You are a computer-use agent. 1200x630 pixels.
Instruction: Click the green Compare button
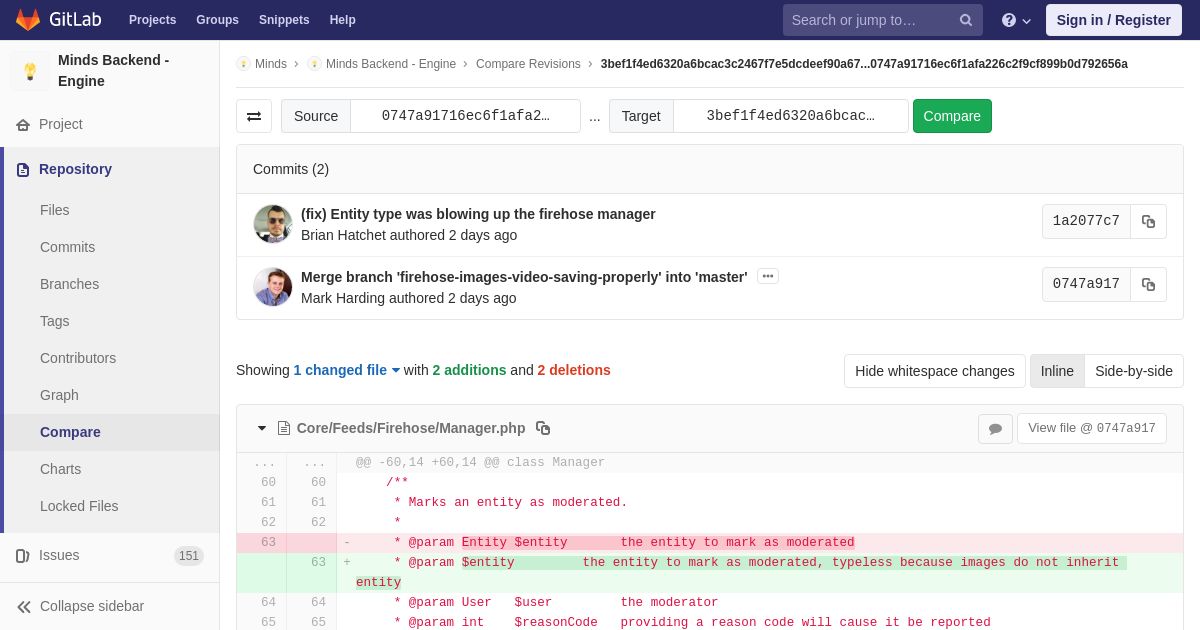(x=952, y=116)
